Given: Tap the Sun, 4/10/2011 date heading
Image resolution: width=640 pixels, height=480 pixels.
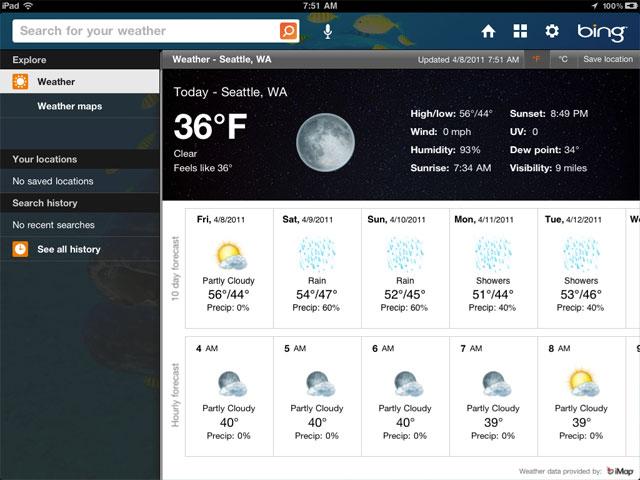Looking at the screenshot, I should (x=396, y=220).
